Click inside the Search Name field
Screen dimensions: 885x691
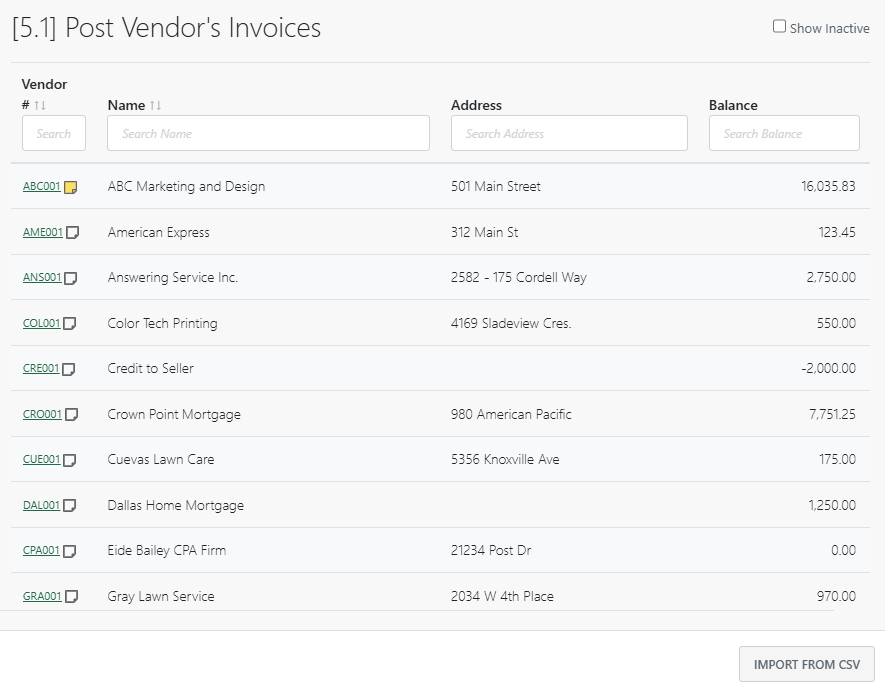pyautogui.click(x=268, y=132)
